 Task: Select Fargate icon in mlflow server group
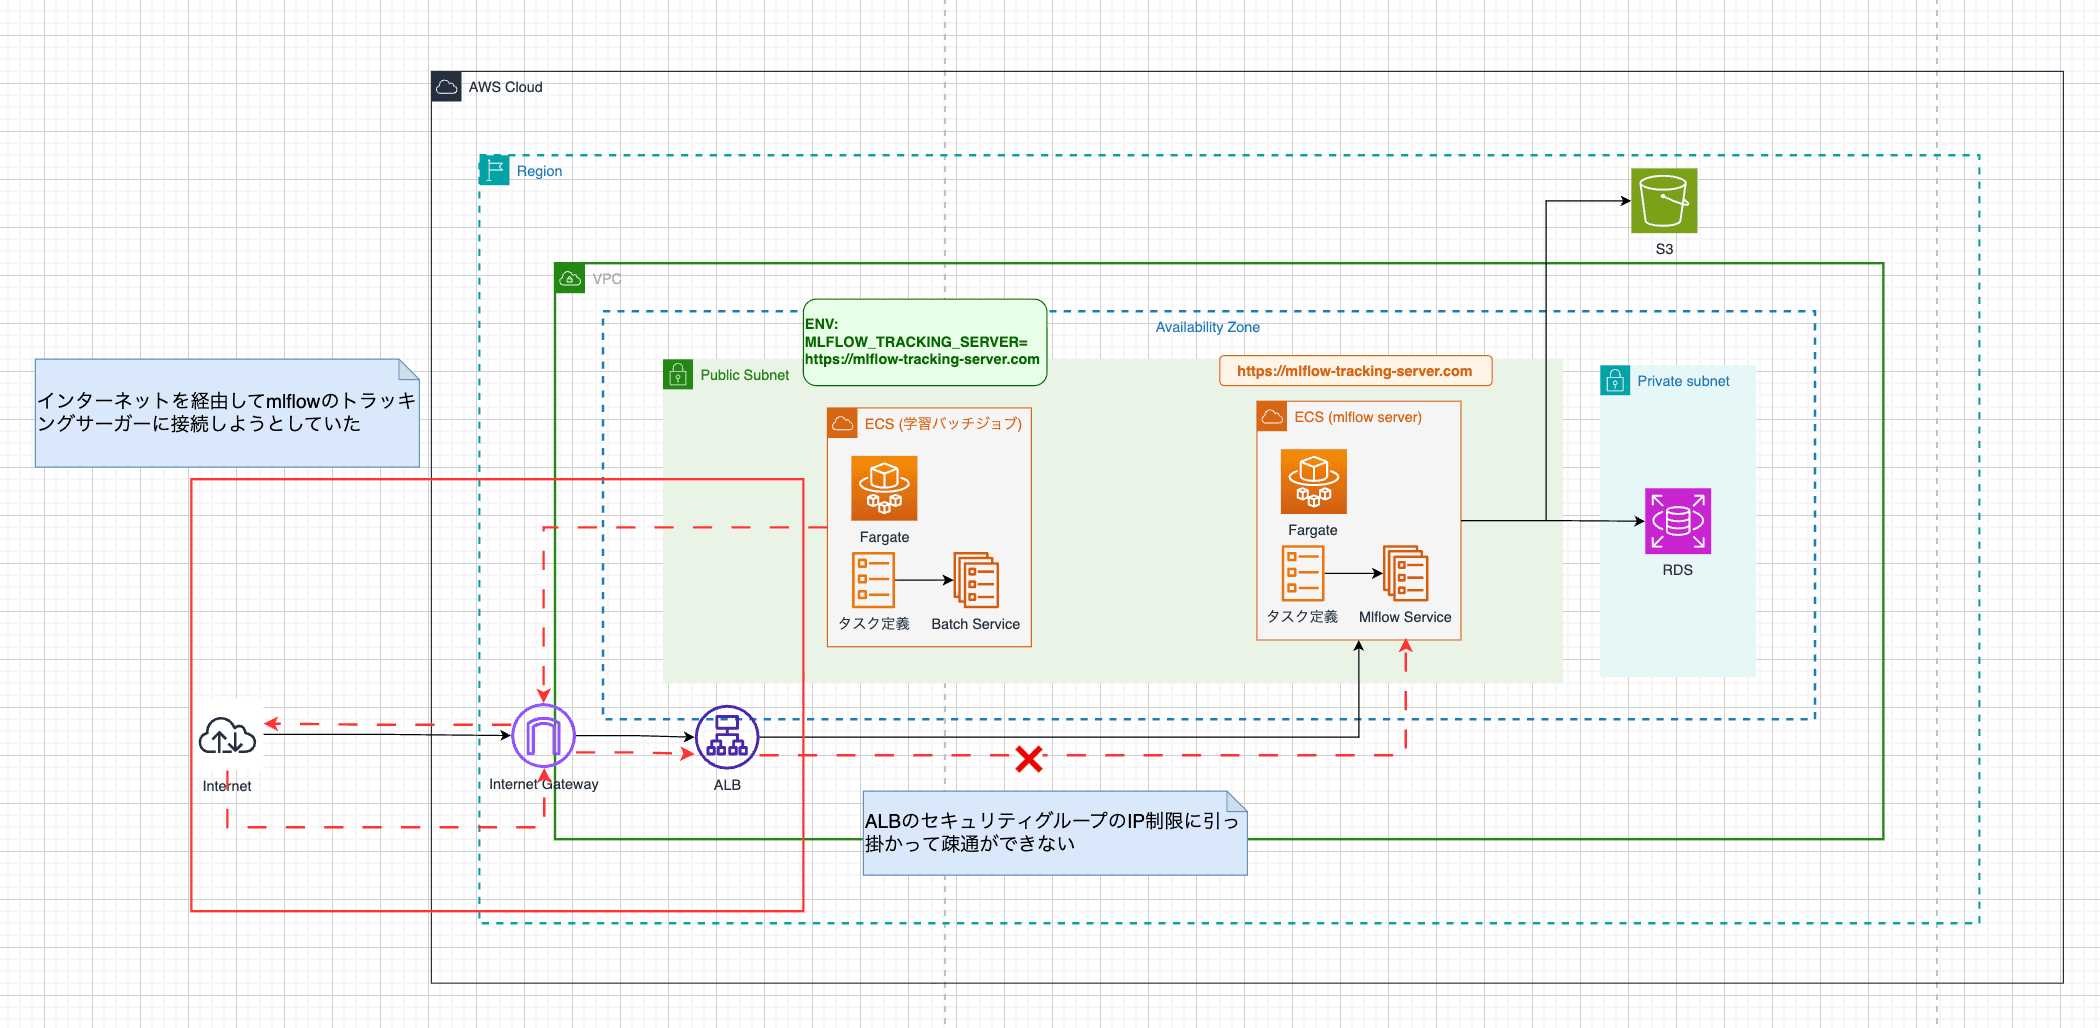(x=1313, y=481)
